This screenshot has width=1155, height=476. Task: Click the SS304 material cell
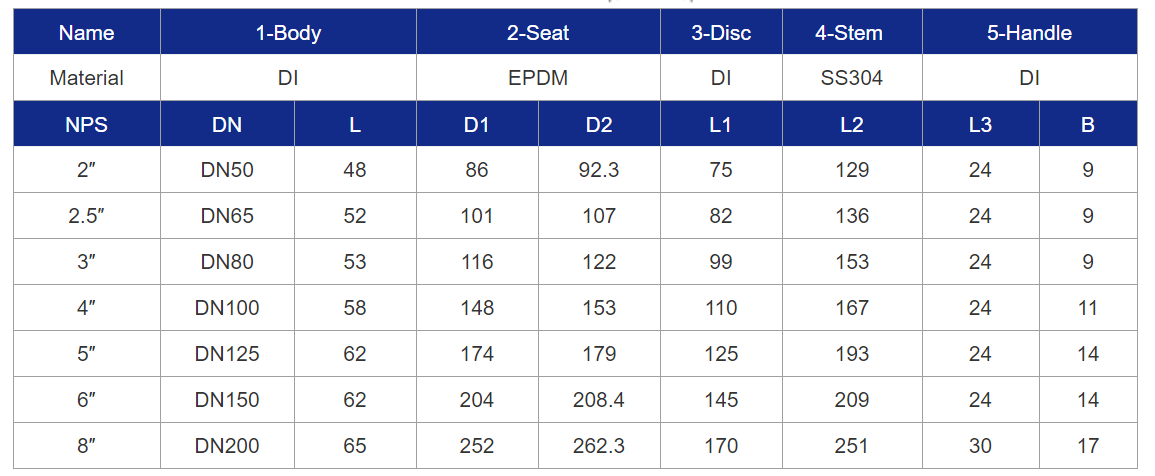(852, 78)
